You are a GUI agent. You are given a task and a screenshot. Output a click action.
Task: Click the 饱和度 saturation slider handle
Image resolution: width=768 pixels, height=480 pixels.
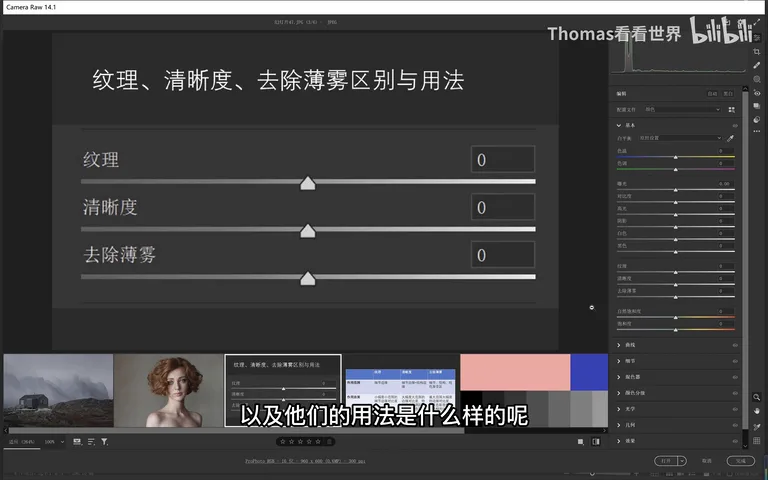pos(675,330)
